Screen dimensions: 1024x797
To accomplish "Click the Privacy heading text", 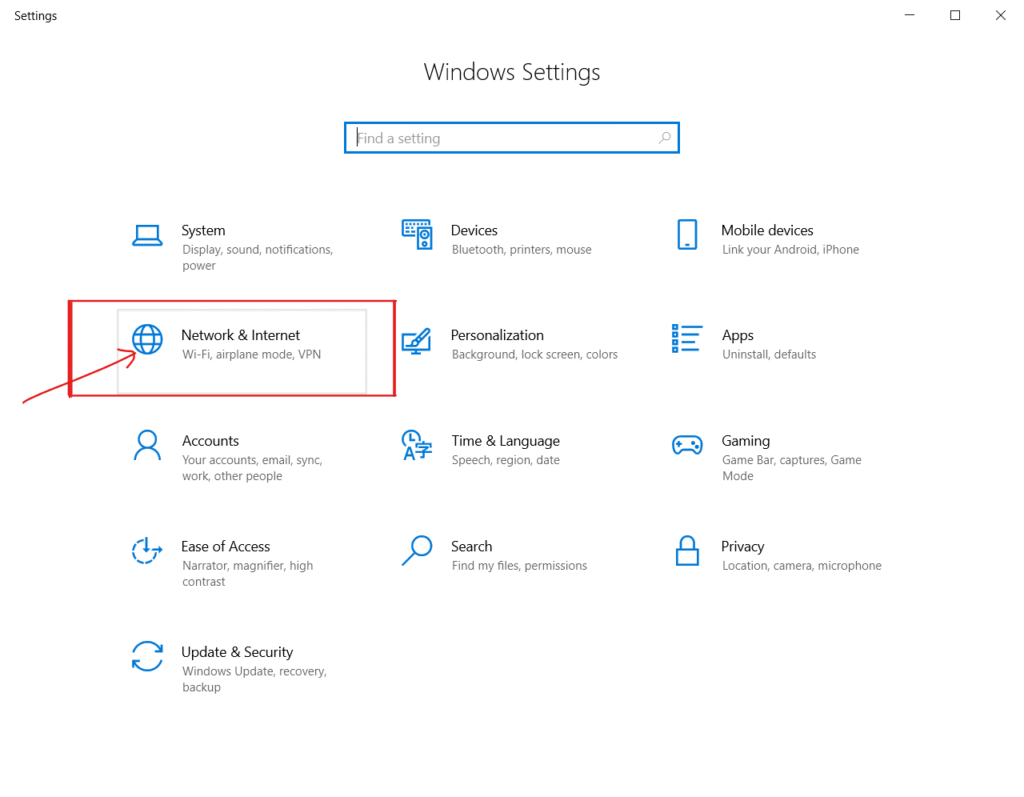I will (742, 546).
